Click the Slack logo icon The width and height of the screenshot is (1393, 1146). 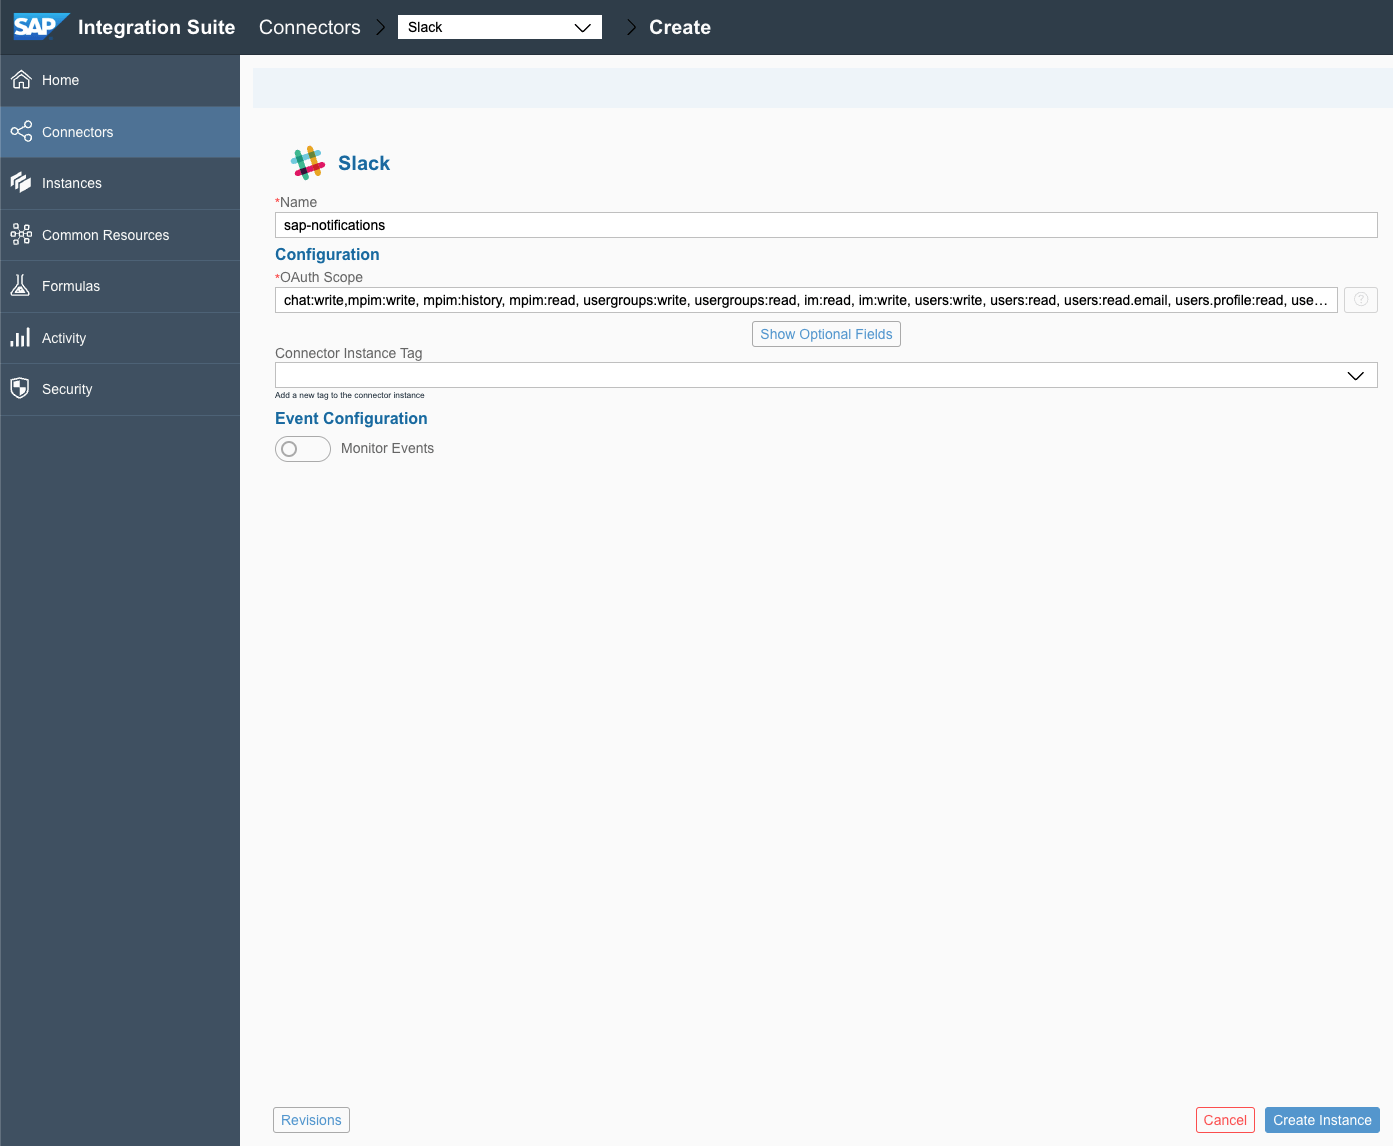(308, 163)
